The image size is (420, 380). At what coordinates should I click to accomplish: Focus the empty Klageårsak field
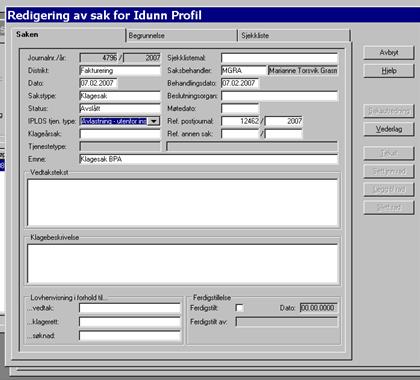coord(120,134)
